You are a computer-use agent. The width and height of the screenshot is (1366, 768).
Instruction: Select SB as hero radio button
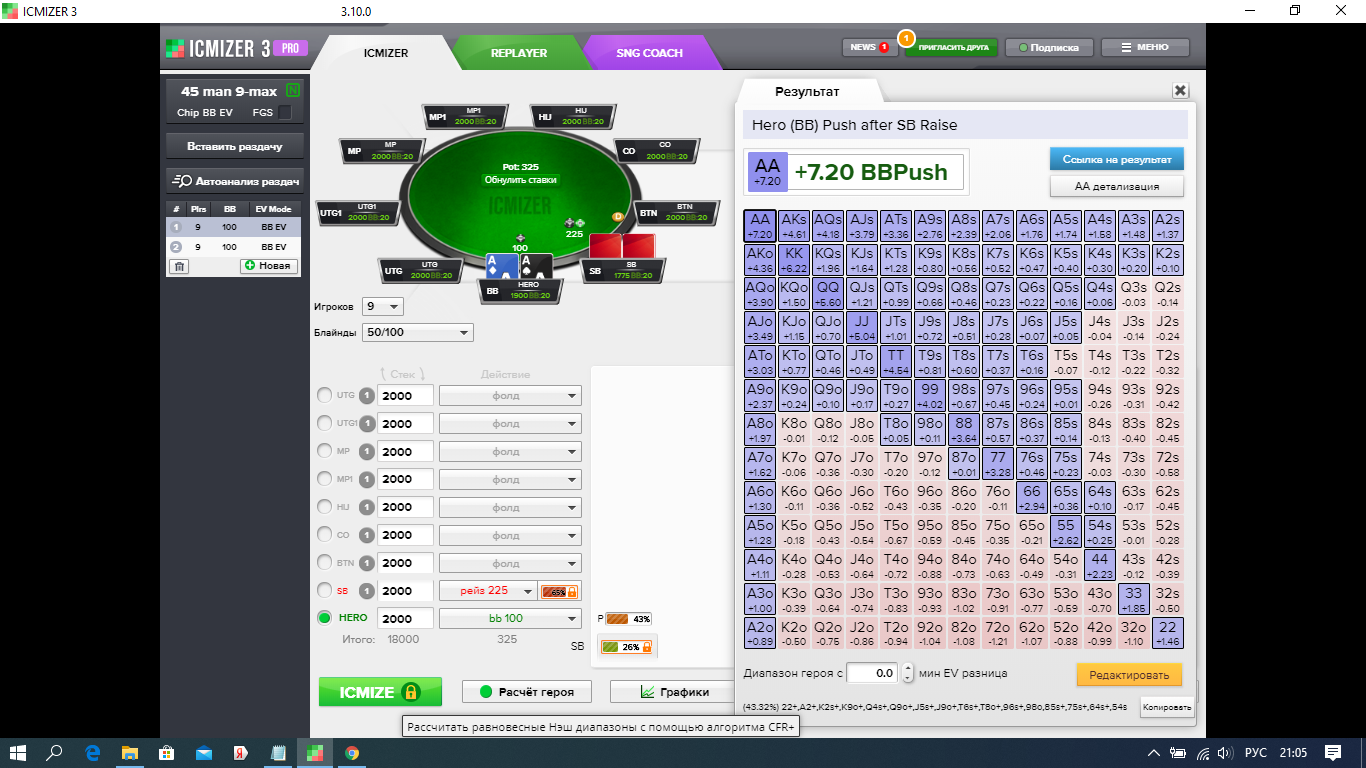tap(324, 590)
